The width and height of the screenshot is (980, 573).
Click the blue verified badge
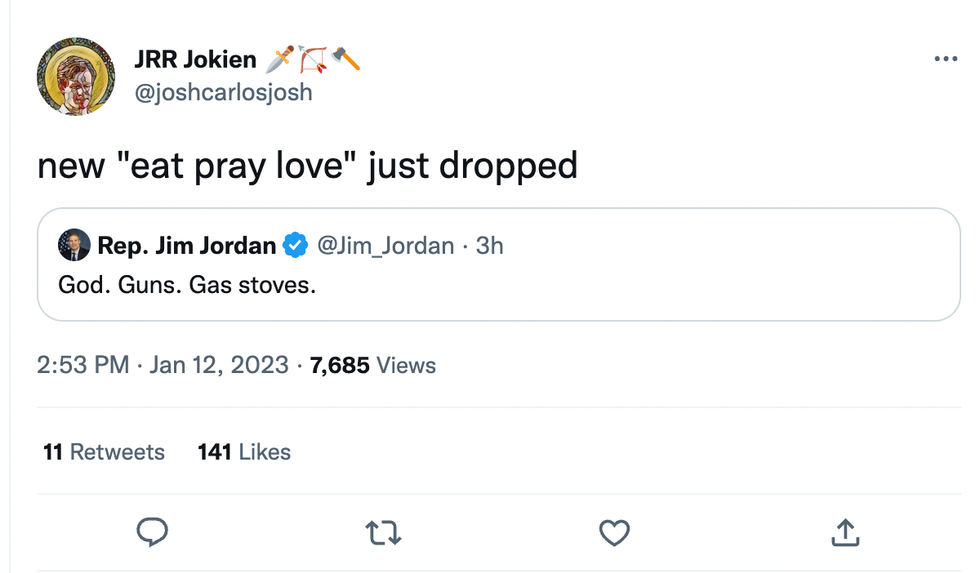(295, 245)
